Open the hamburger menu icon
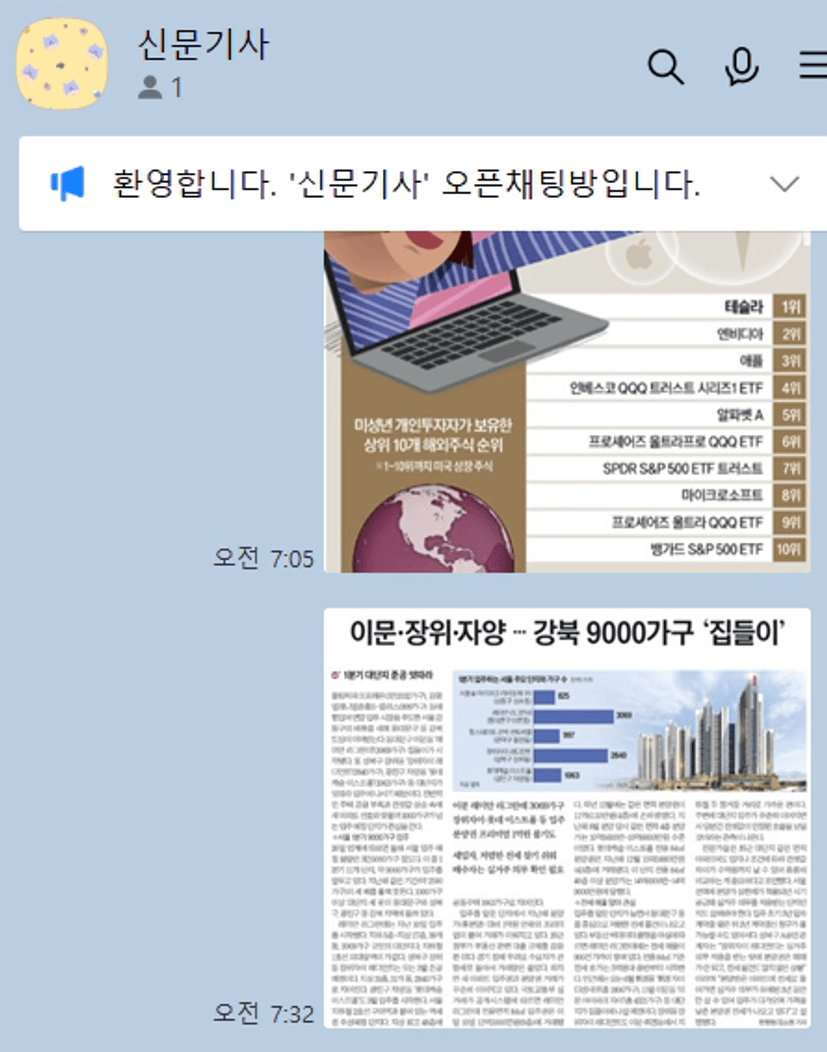Screen dimensions: 827x1052 pyautogui.click(x=814, y=66)
